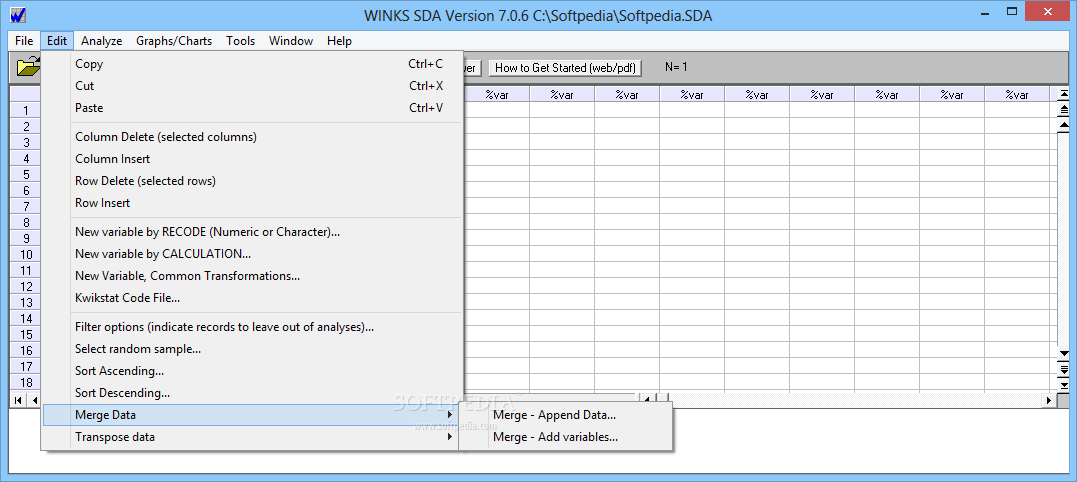
Task: Select Row Insert
Action: click(252, 203)
